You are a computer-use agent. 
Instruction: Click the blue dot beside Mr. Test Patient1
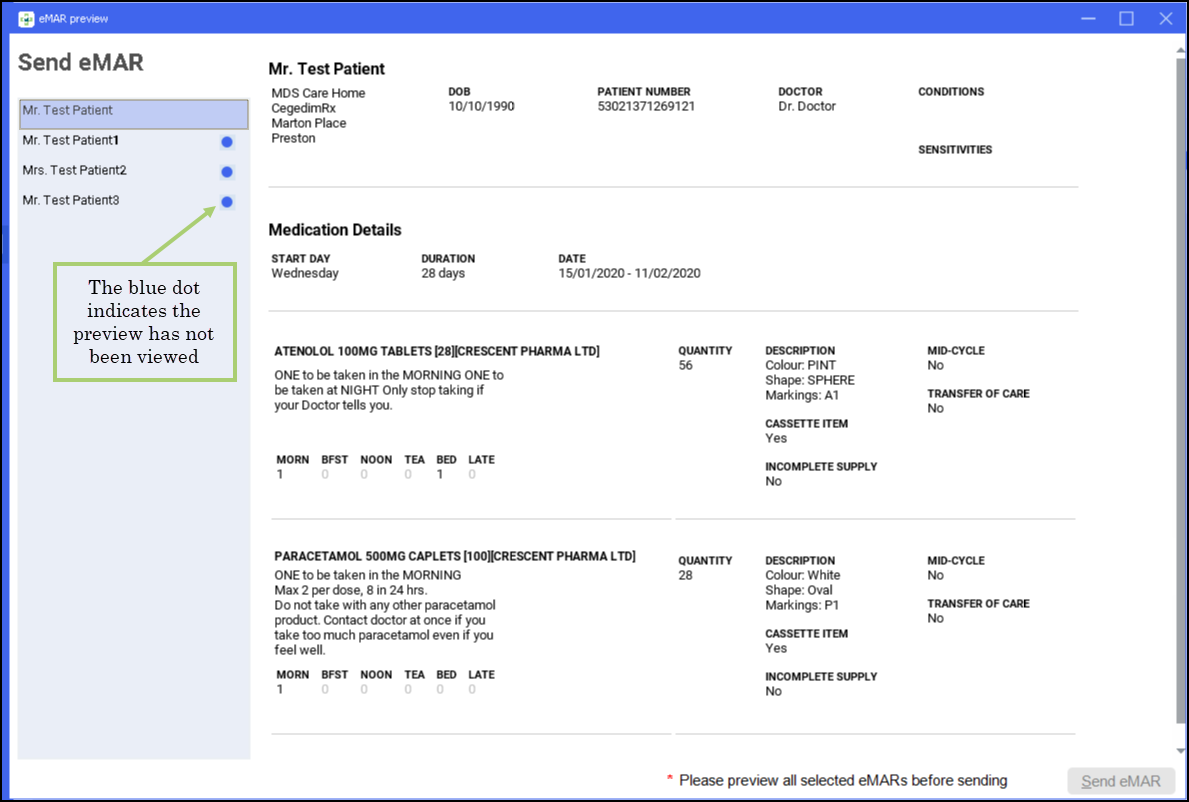click(x=227, y=142)
